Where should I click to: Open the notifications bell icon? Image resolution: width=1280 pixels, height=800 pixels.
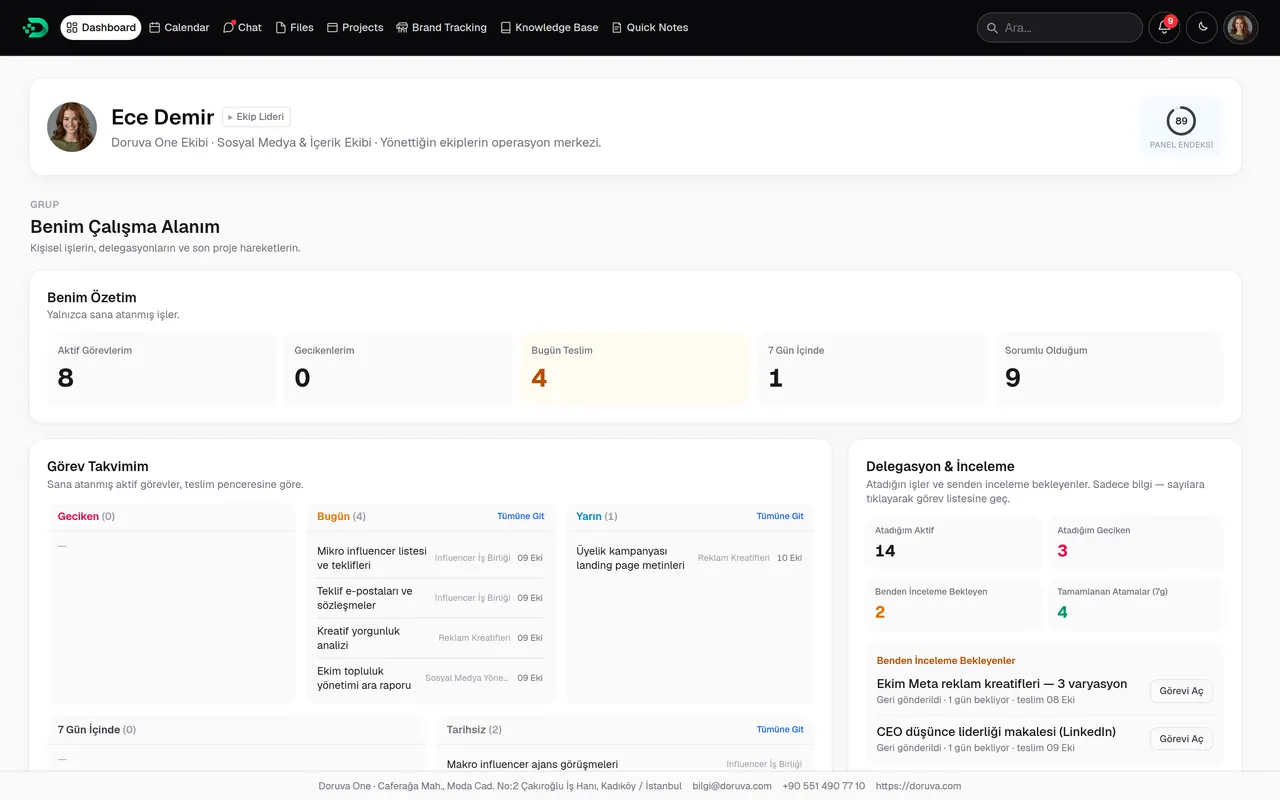pyautogui.click(x=1164, y=27)
